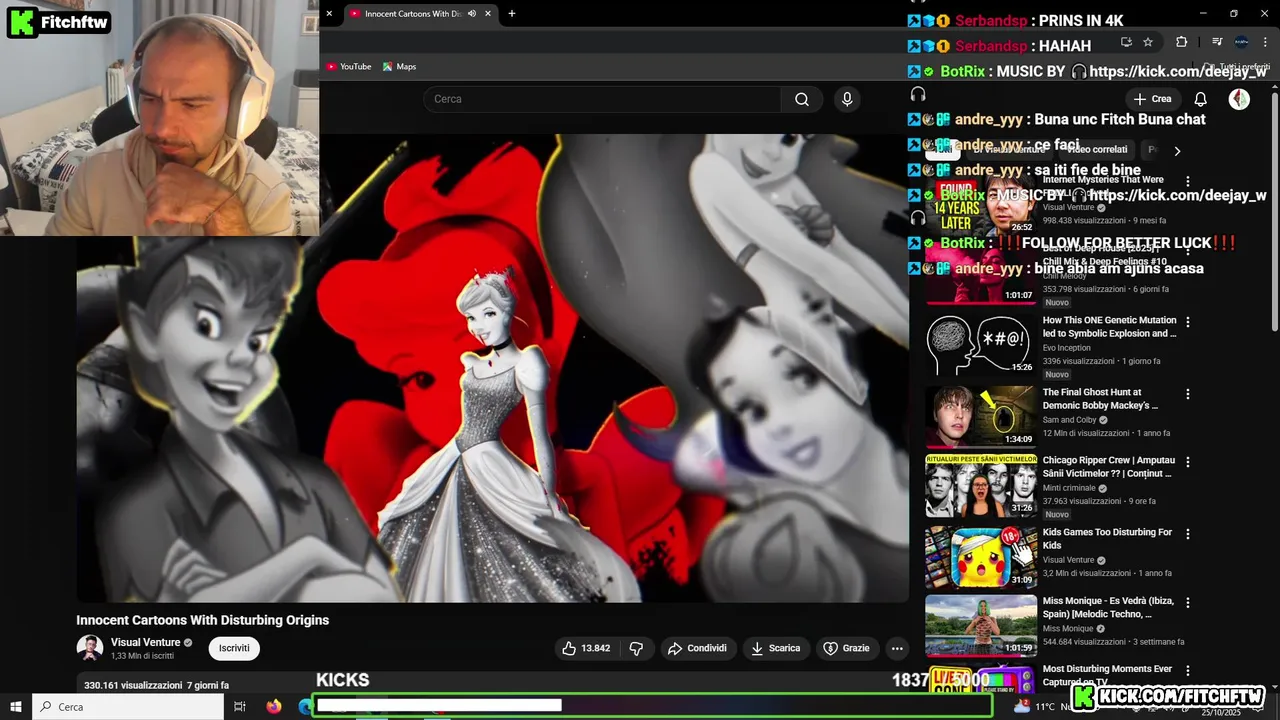Open the Visual Venture channel name link
The width and height of the screenshot is (1280, 720).
coord(145,642)
